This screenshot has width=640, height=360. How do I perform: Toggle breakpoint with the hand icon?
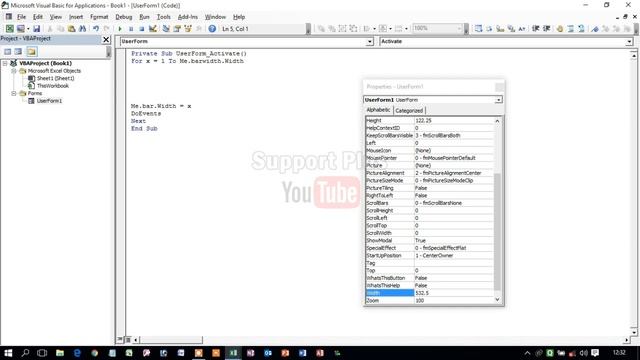(560, 29)
